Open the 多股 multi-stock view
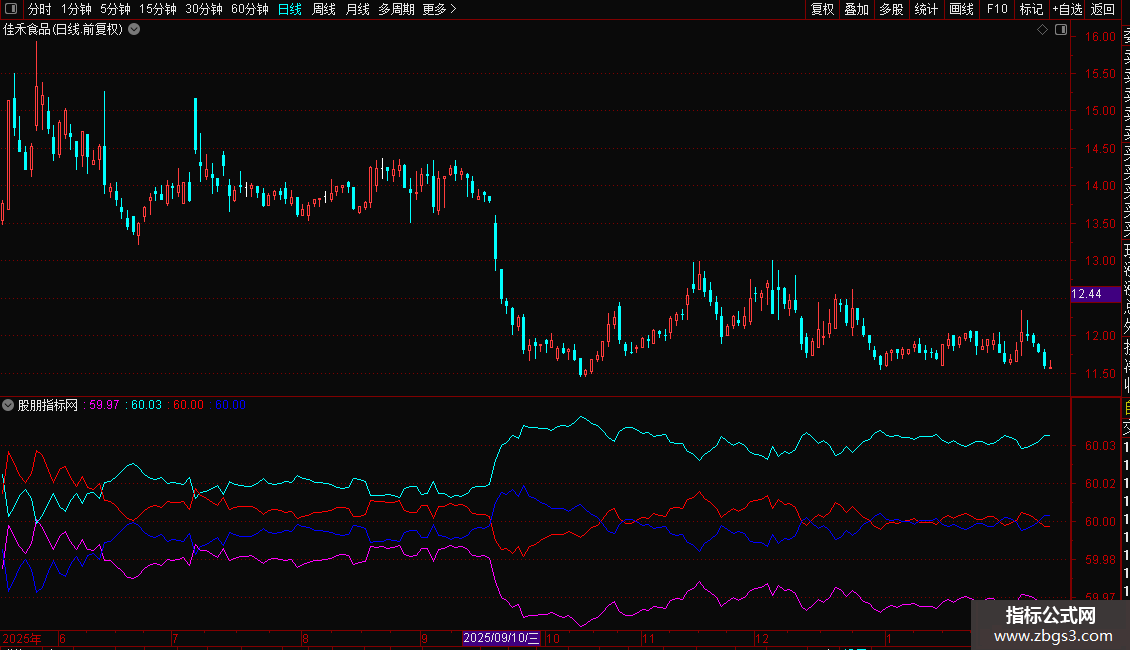 (891, 9)
